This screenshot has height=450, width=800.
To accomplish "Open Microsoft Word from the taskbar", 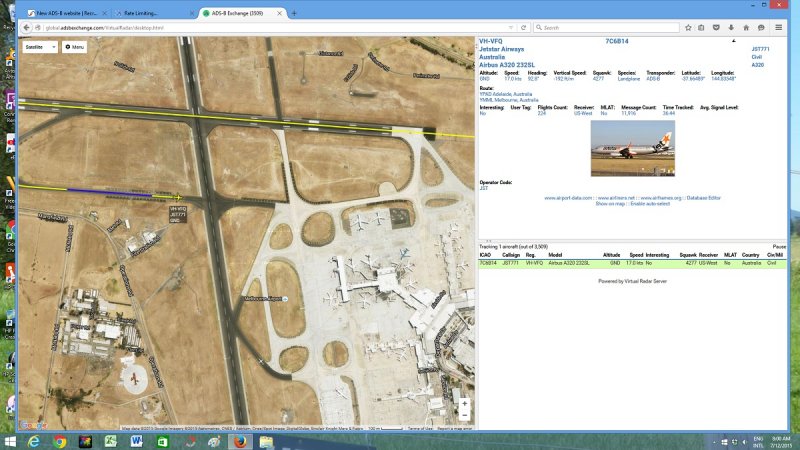I will [x=136, y=441].
